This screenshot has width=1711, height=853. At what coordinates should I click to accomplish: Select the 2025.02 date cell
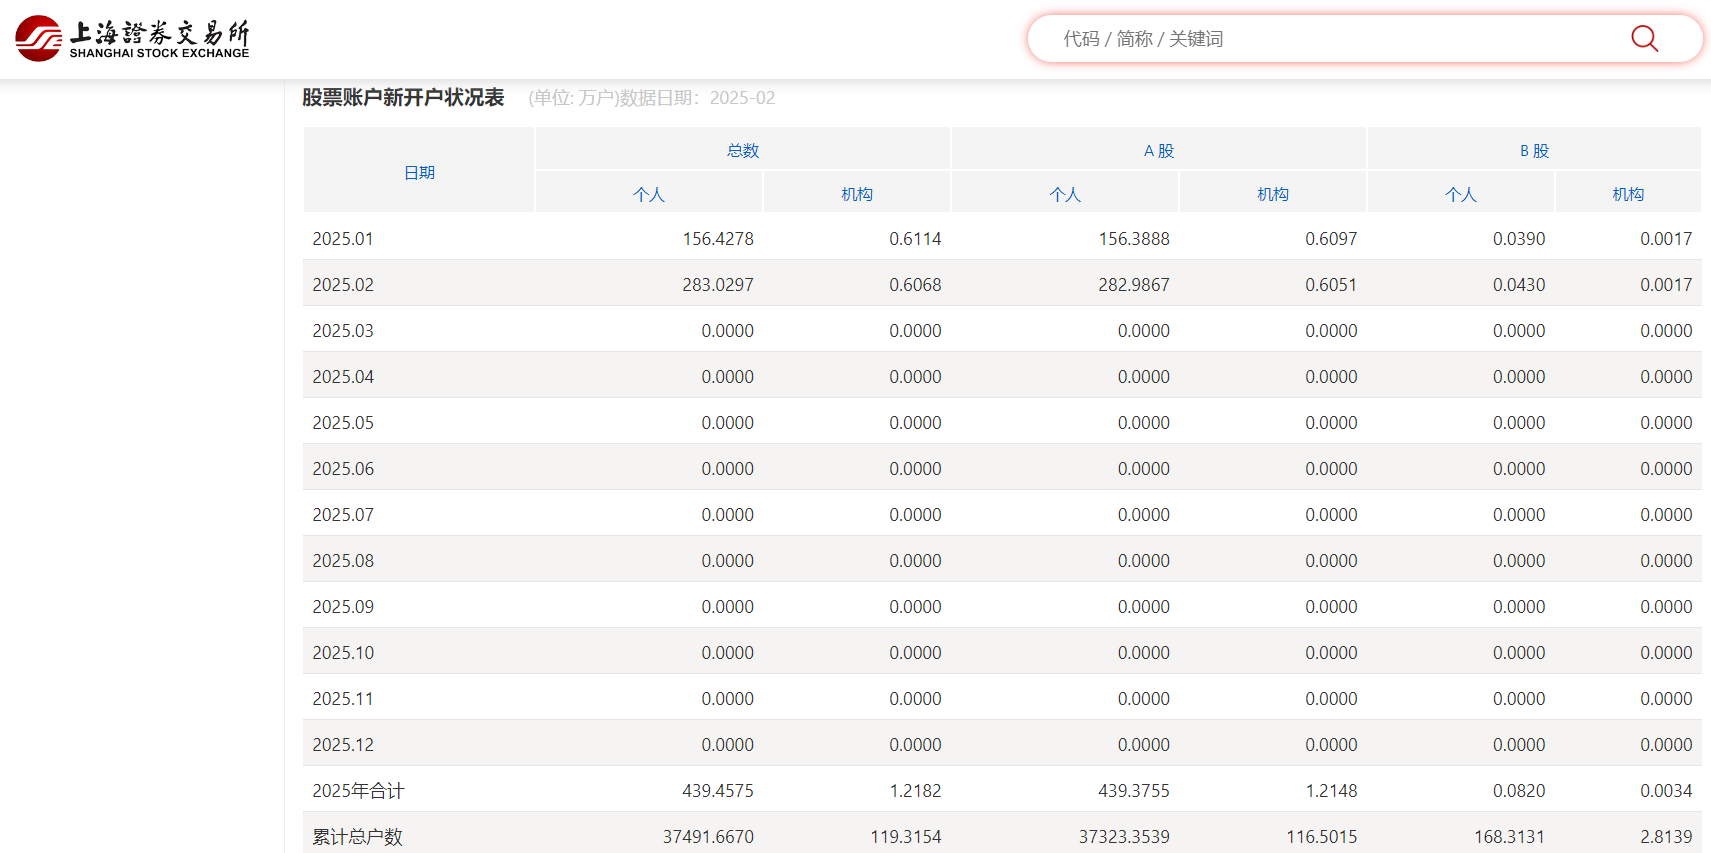(343, 285)
